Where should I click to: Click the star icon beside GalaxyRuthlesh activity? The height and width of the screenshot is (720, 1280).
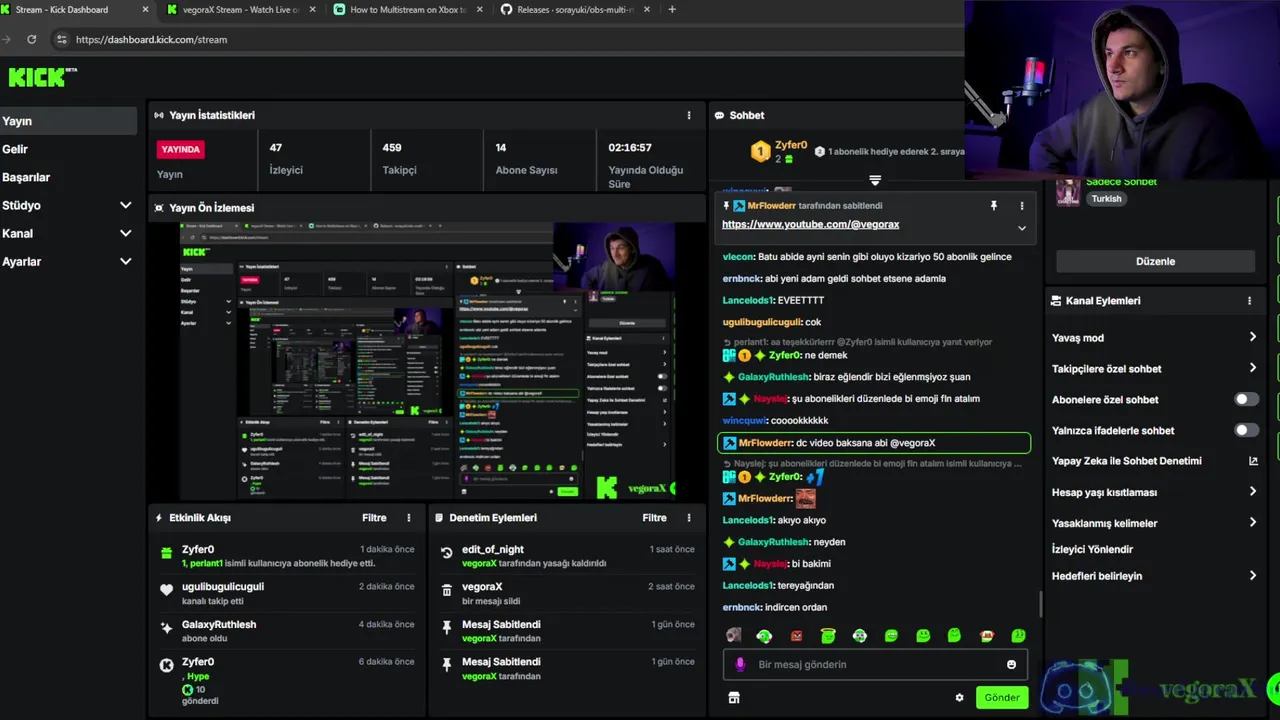point(167,628)
